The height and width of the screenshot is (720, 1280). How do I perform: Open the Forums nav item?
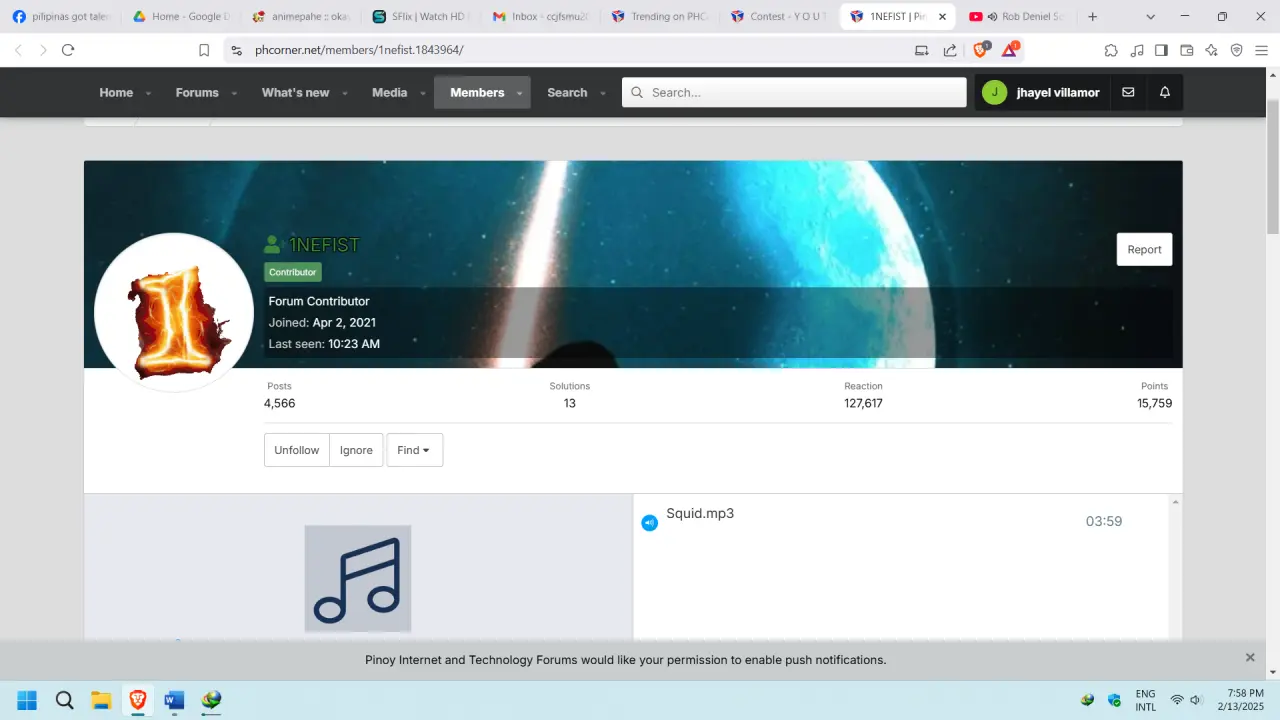[x=197, y=92]
